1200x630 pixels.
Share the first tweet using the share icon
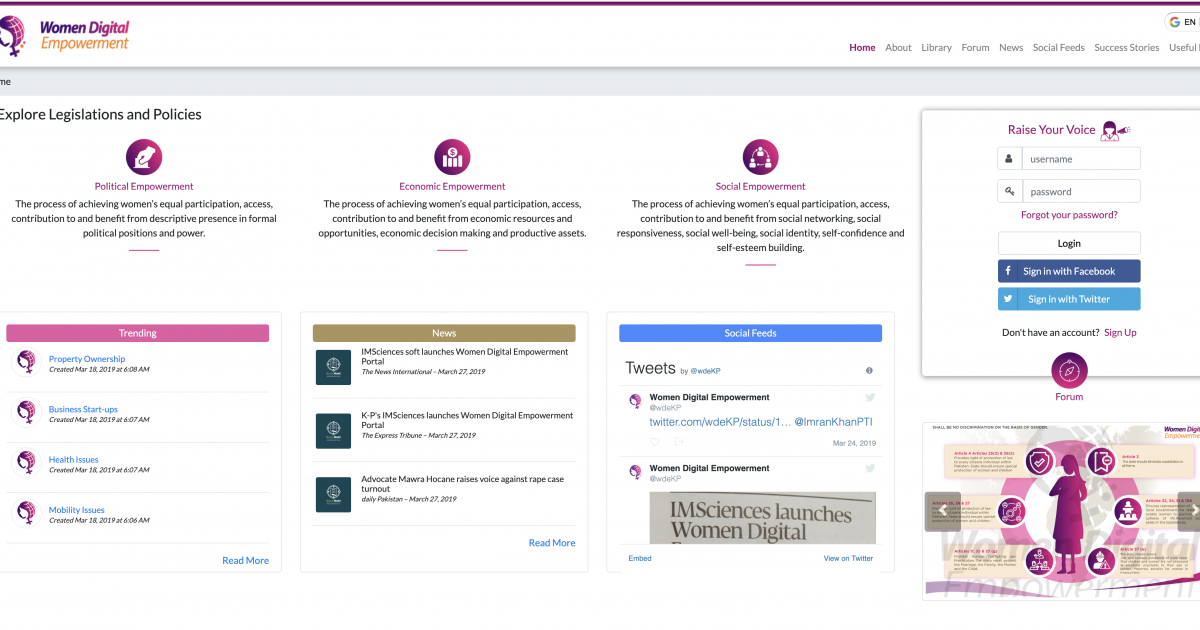679,442
